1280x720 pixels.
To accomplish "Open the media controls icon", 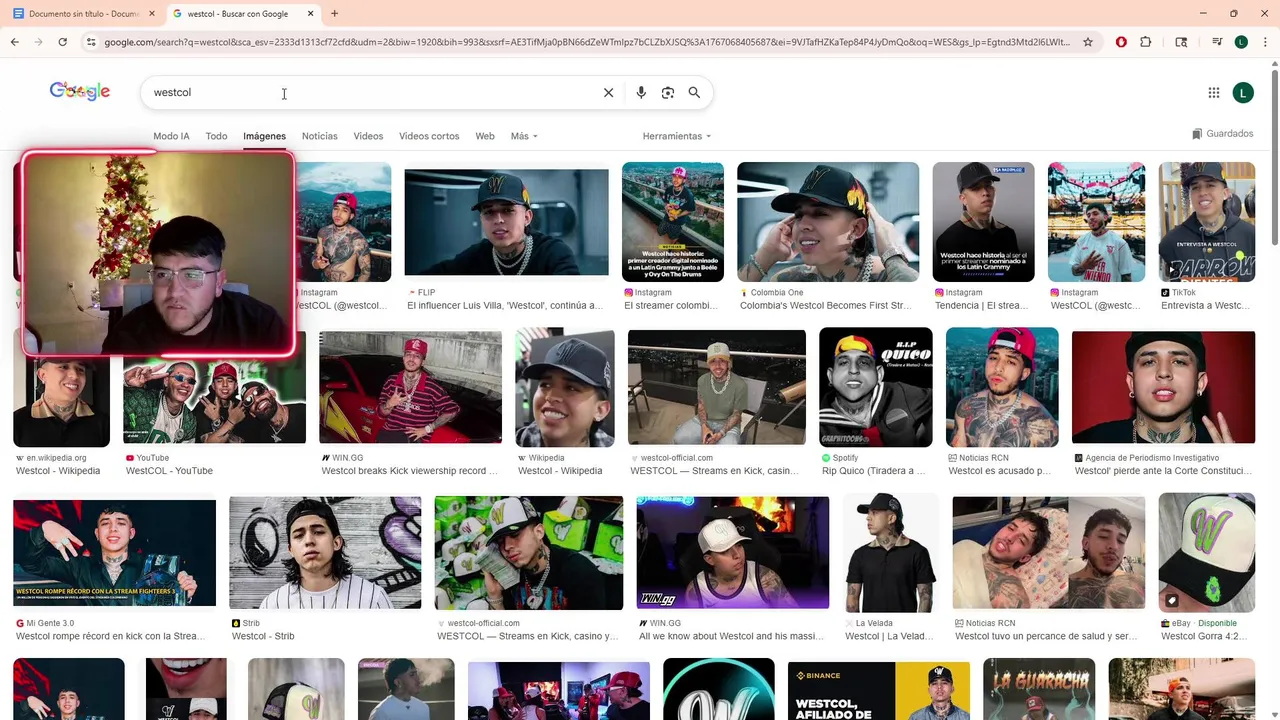I will (x=1217, y=42).
